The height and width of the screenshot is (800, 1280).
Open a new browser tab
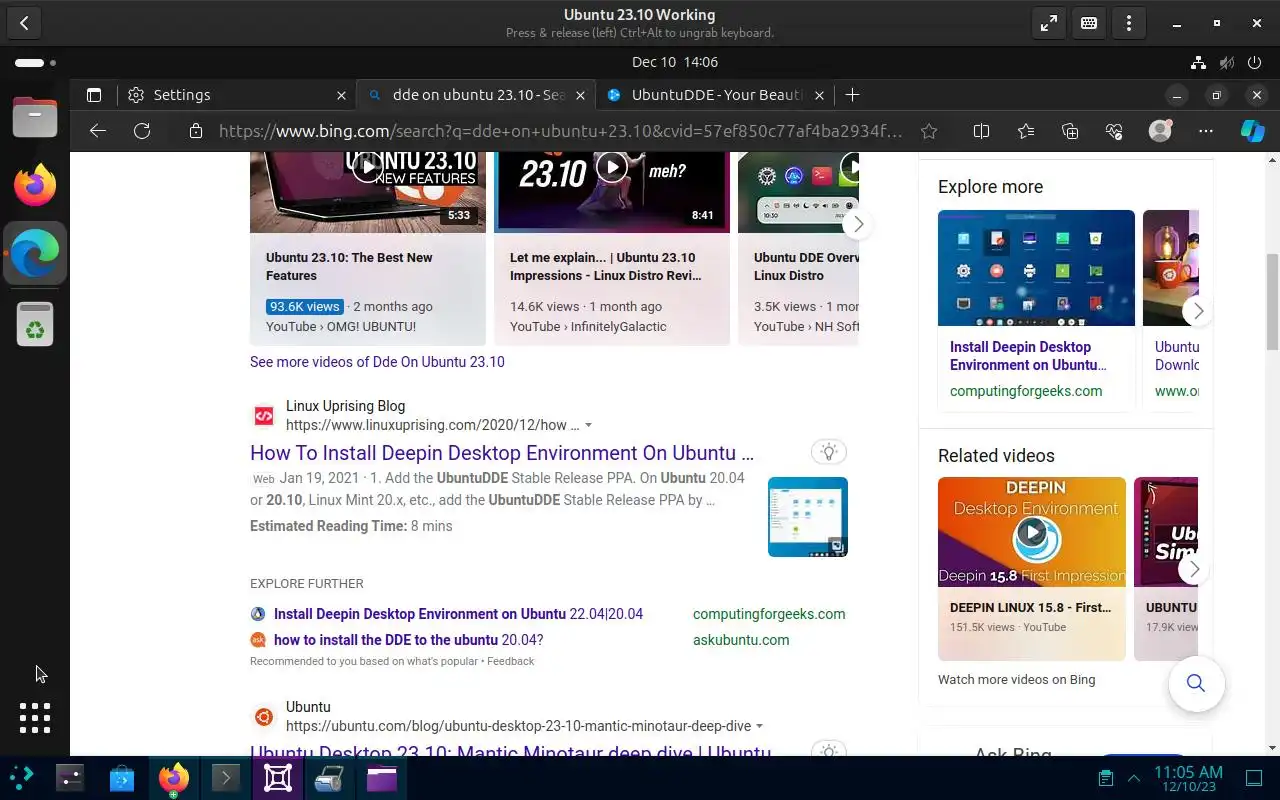coord(852,95)
